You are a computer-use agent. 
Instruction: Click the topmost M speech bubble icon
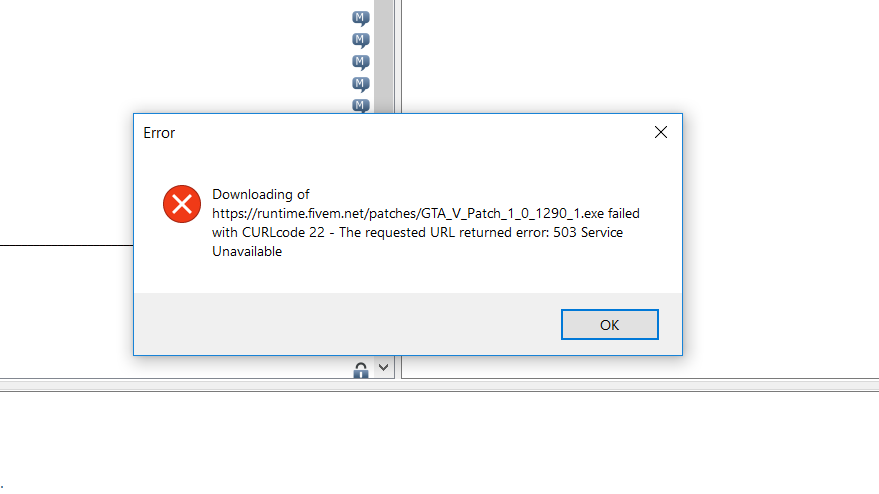point(361,18)
